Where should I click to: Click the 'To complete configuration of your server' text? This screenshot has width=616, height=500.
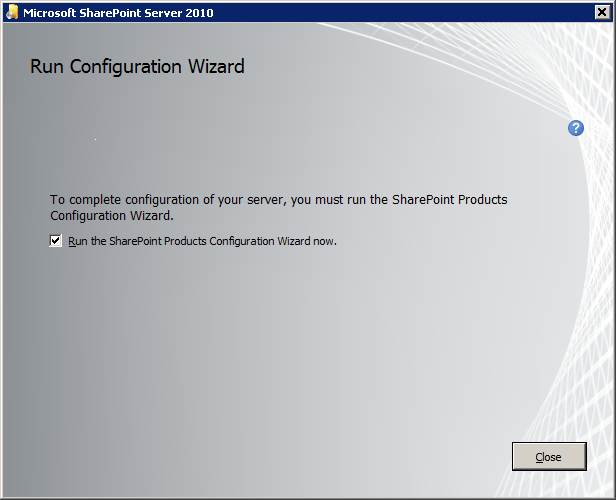(x=170, y=200)
